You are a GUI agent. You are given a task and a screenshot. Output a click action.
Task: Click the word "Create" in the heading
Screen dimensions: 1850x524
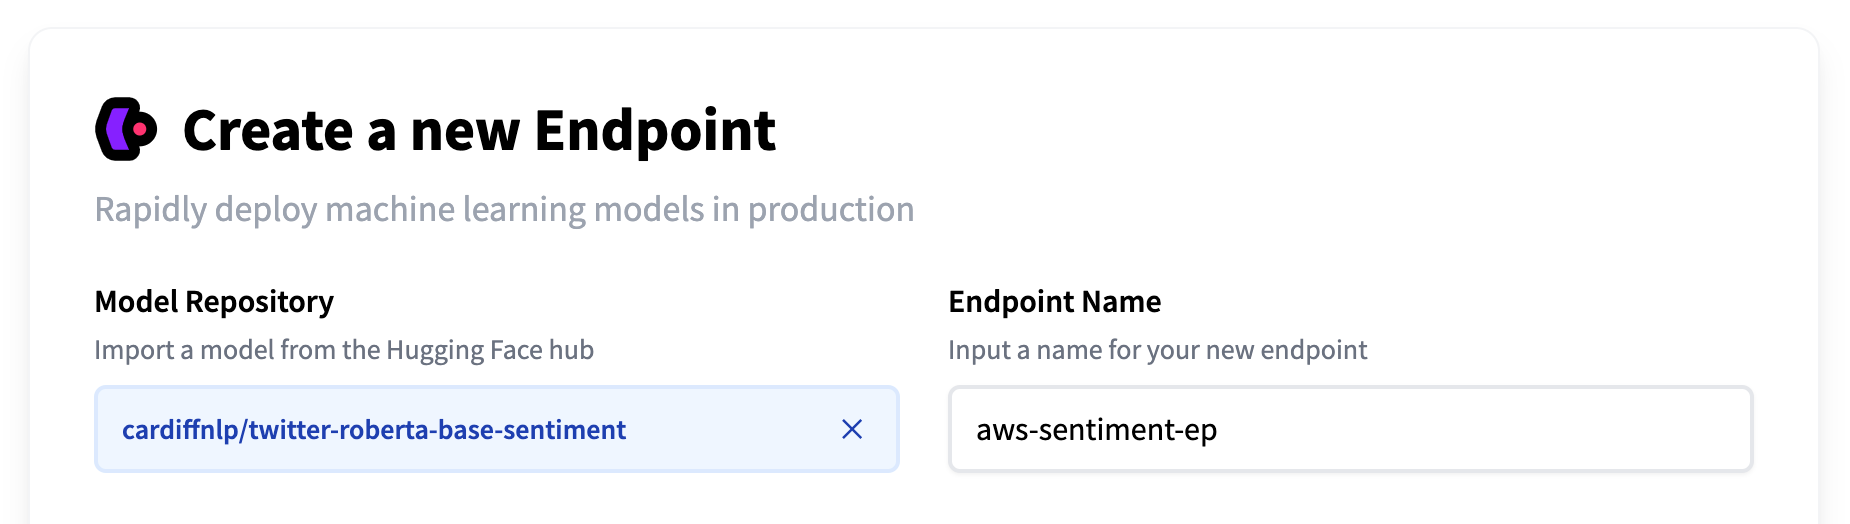(x=268, y=131)
